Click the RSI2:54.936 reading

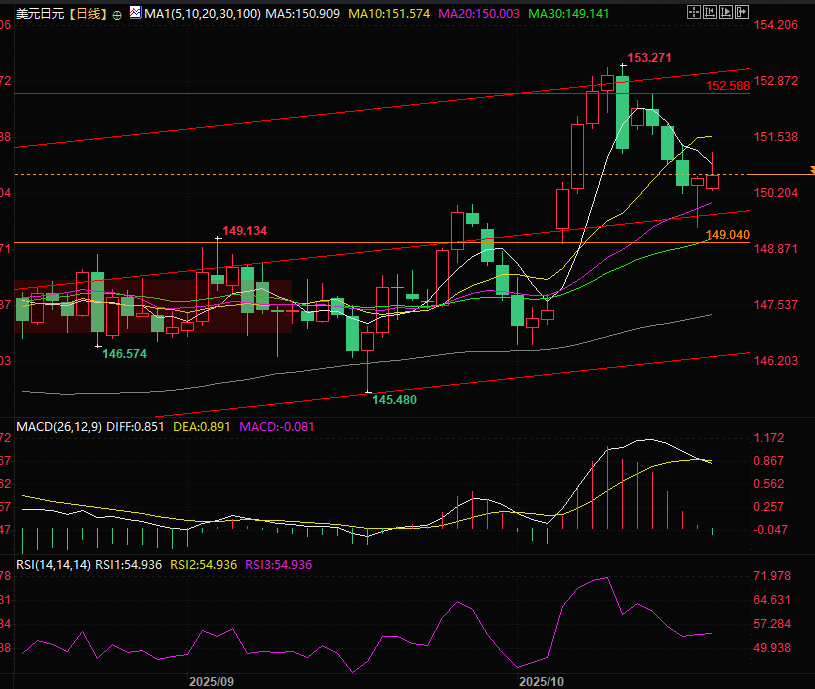point(204,565)
